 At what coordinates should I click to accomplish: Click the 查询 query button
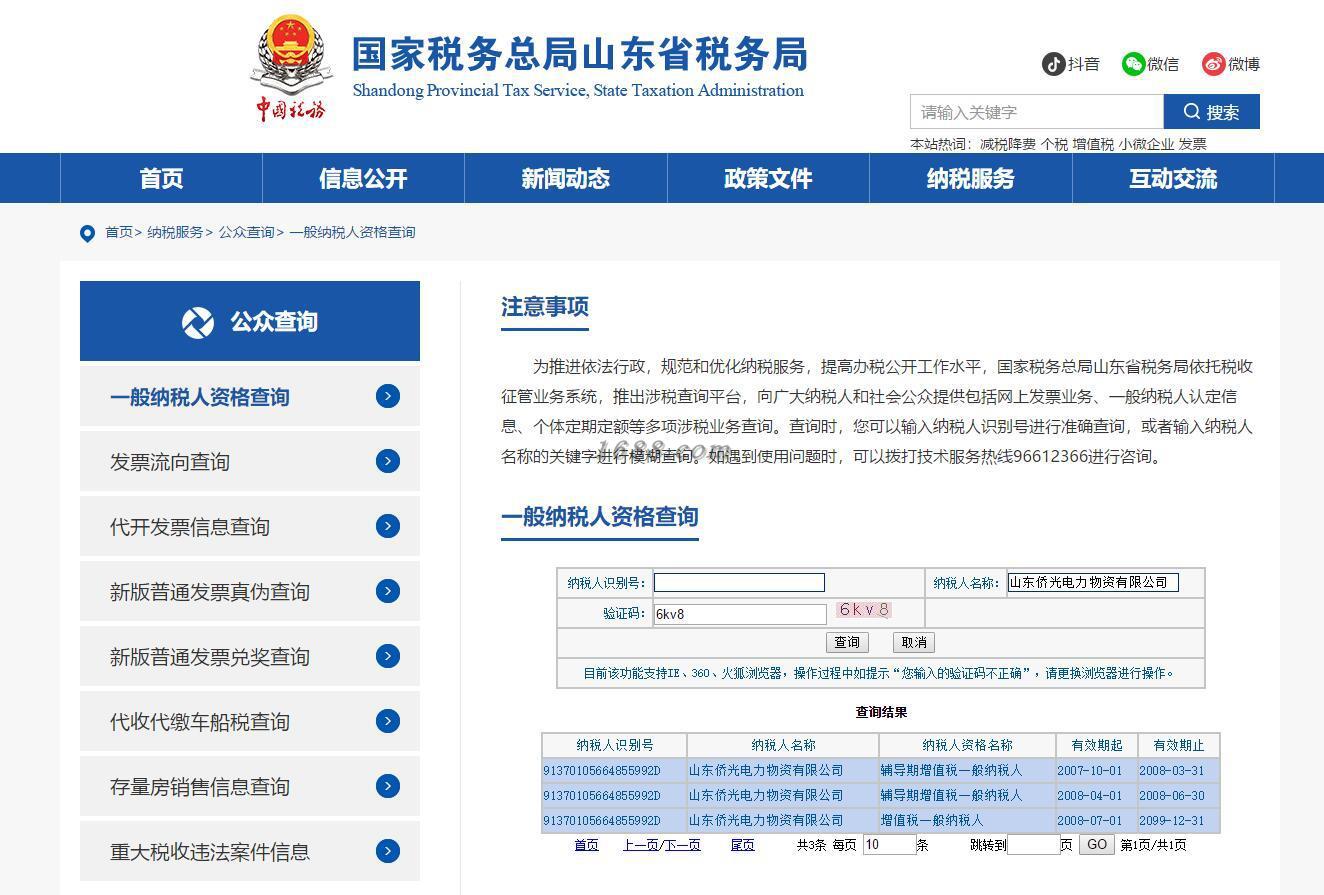point(847,642)
